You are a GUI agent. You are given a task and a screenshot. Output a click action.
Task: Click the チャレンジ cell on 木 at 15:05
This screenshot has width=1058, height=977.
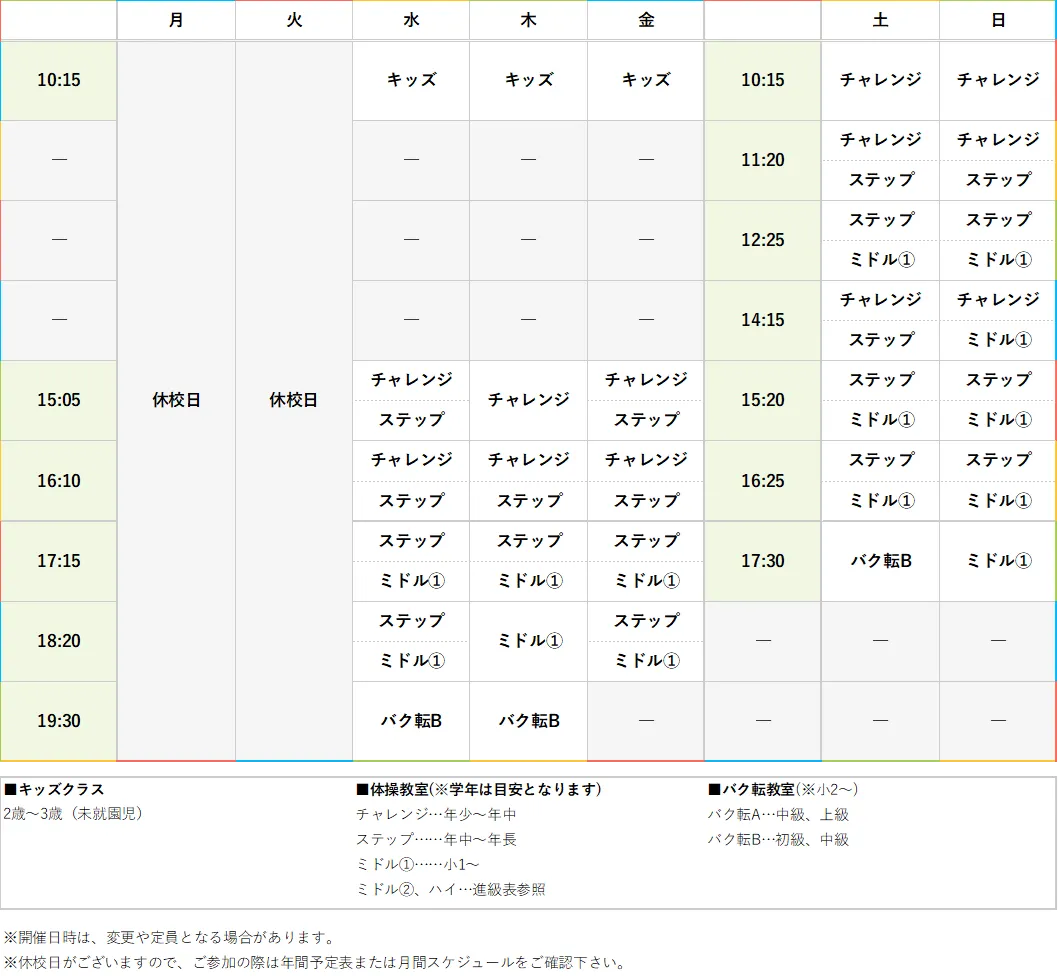point(528,400)
